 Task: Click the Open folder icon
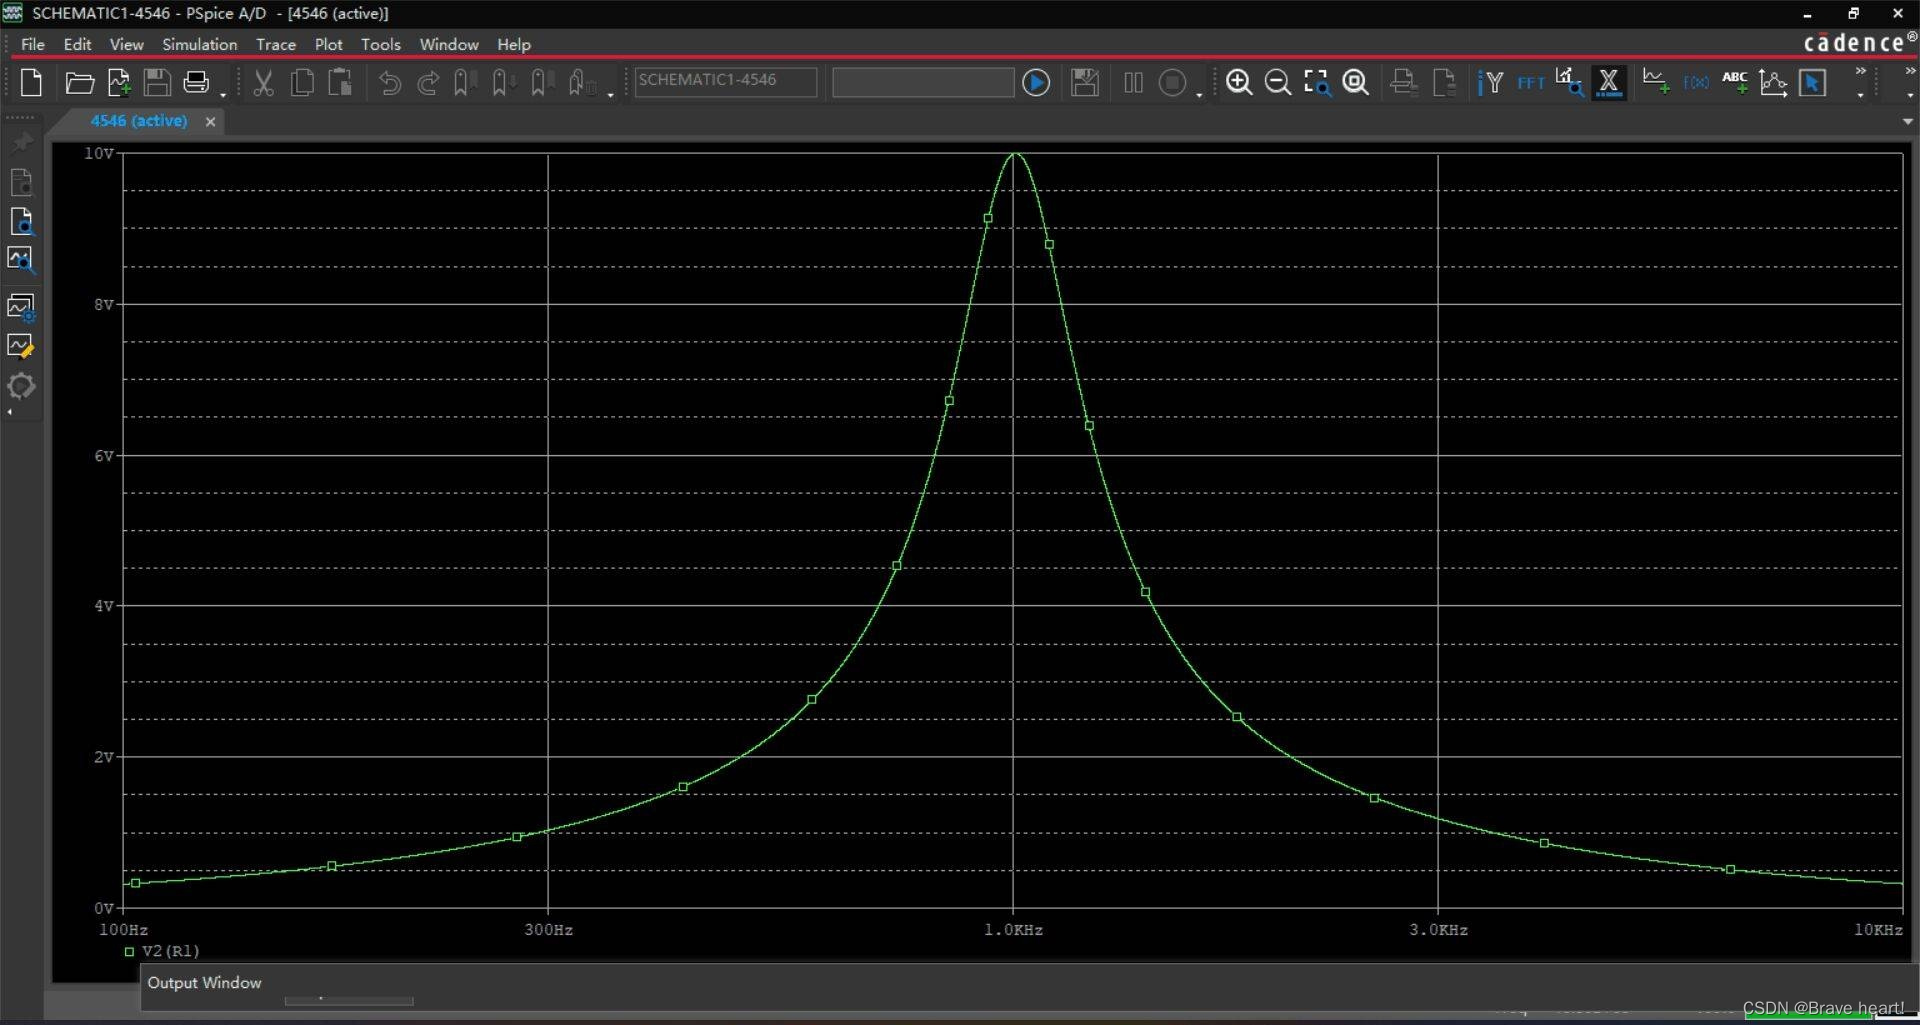pos(79,82)
